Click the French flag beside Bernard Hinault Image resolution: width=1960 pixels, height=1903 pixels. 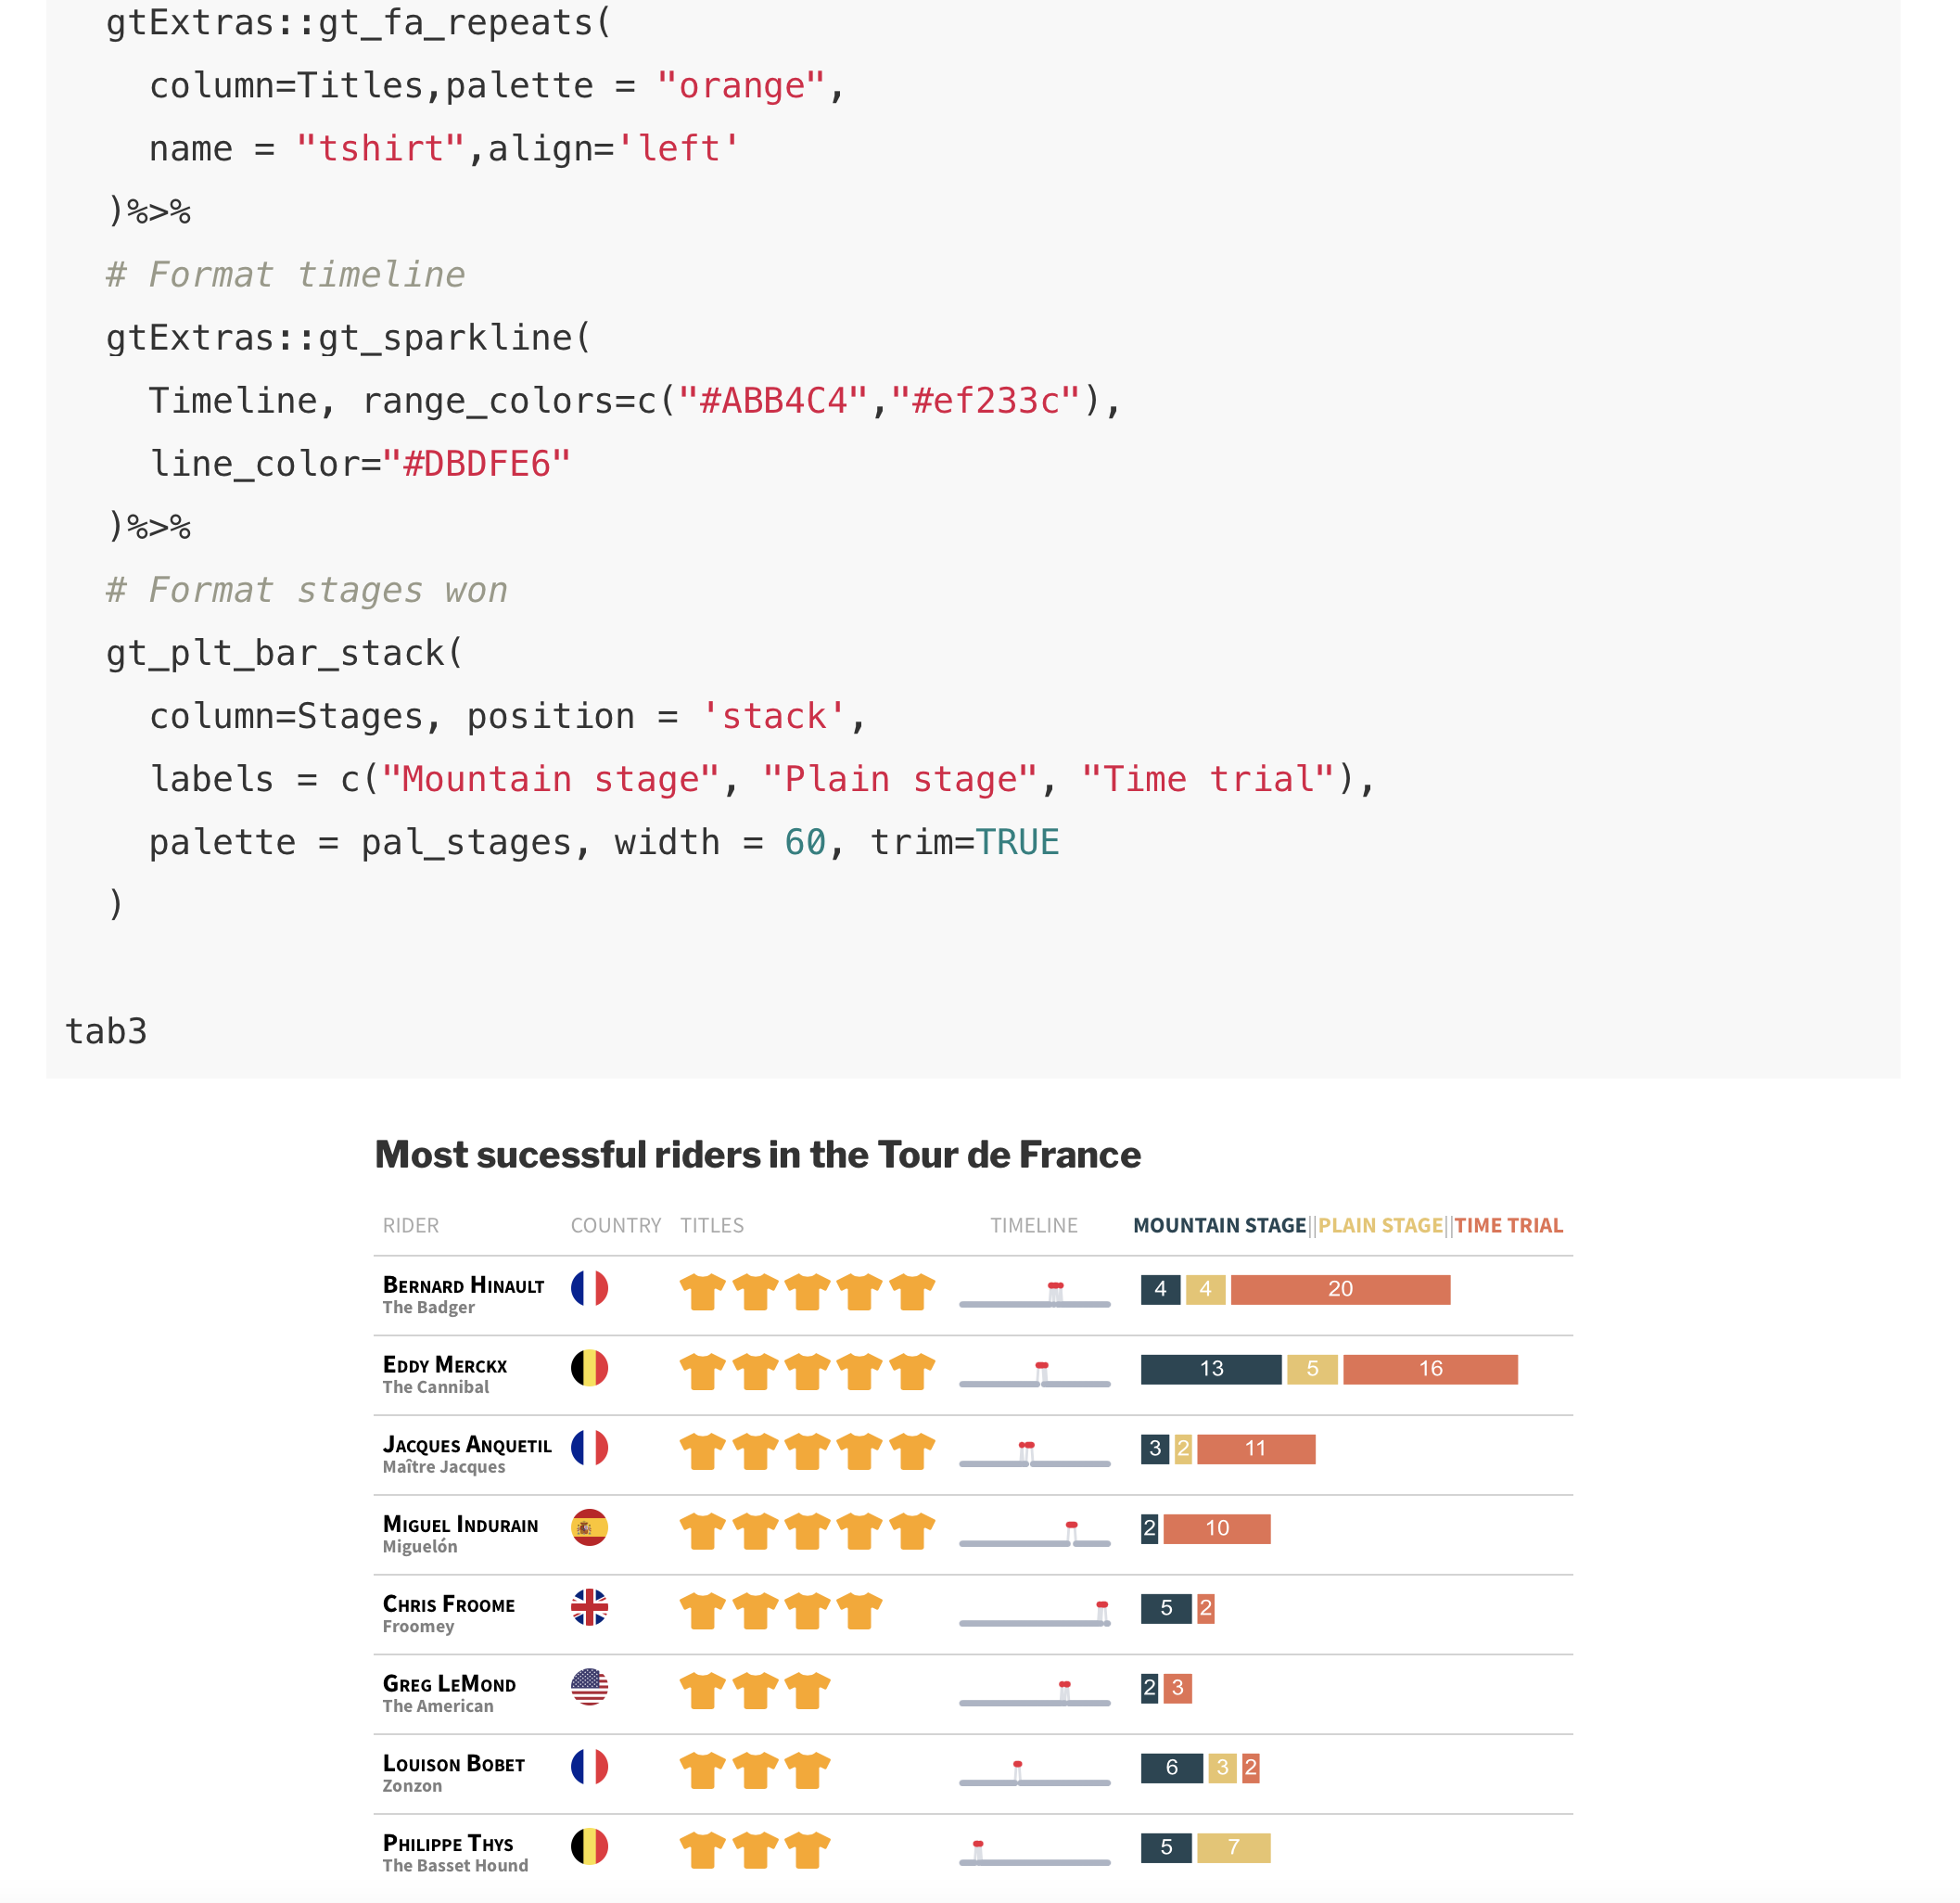tap(589, 1288)
